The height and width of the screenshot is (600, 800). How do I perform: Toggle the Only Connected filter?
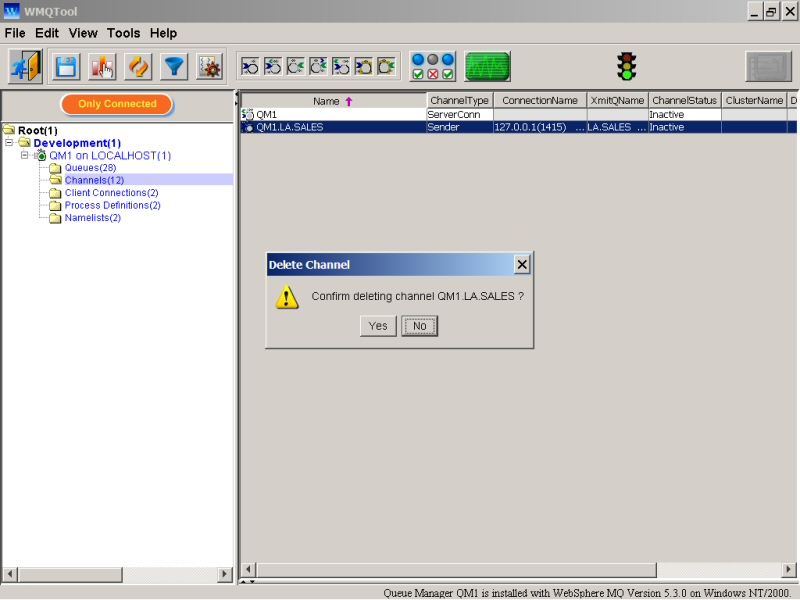(x=117, y=104)
